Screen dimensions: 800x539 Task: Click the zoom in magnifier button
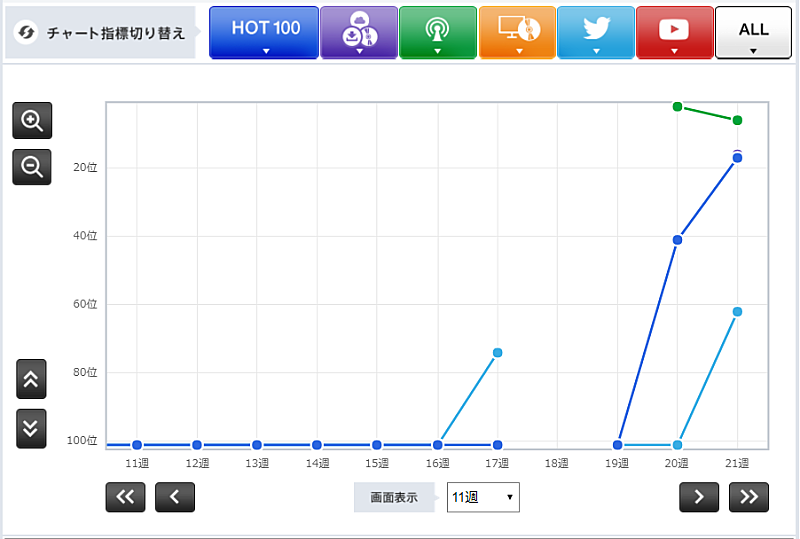tap(32, 121)
